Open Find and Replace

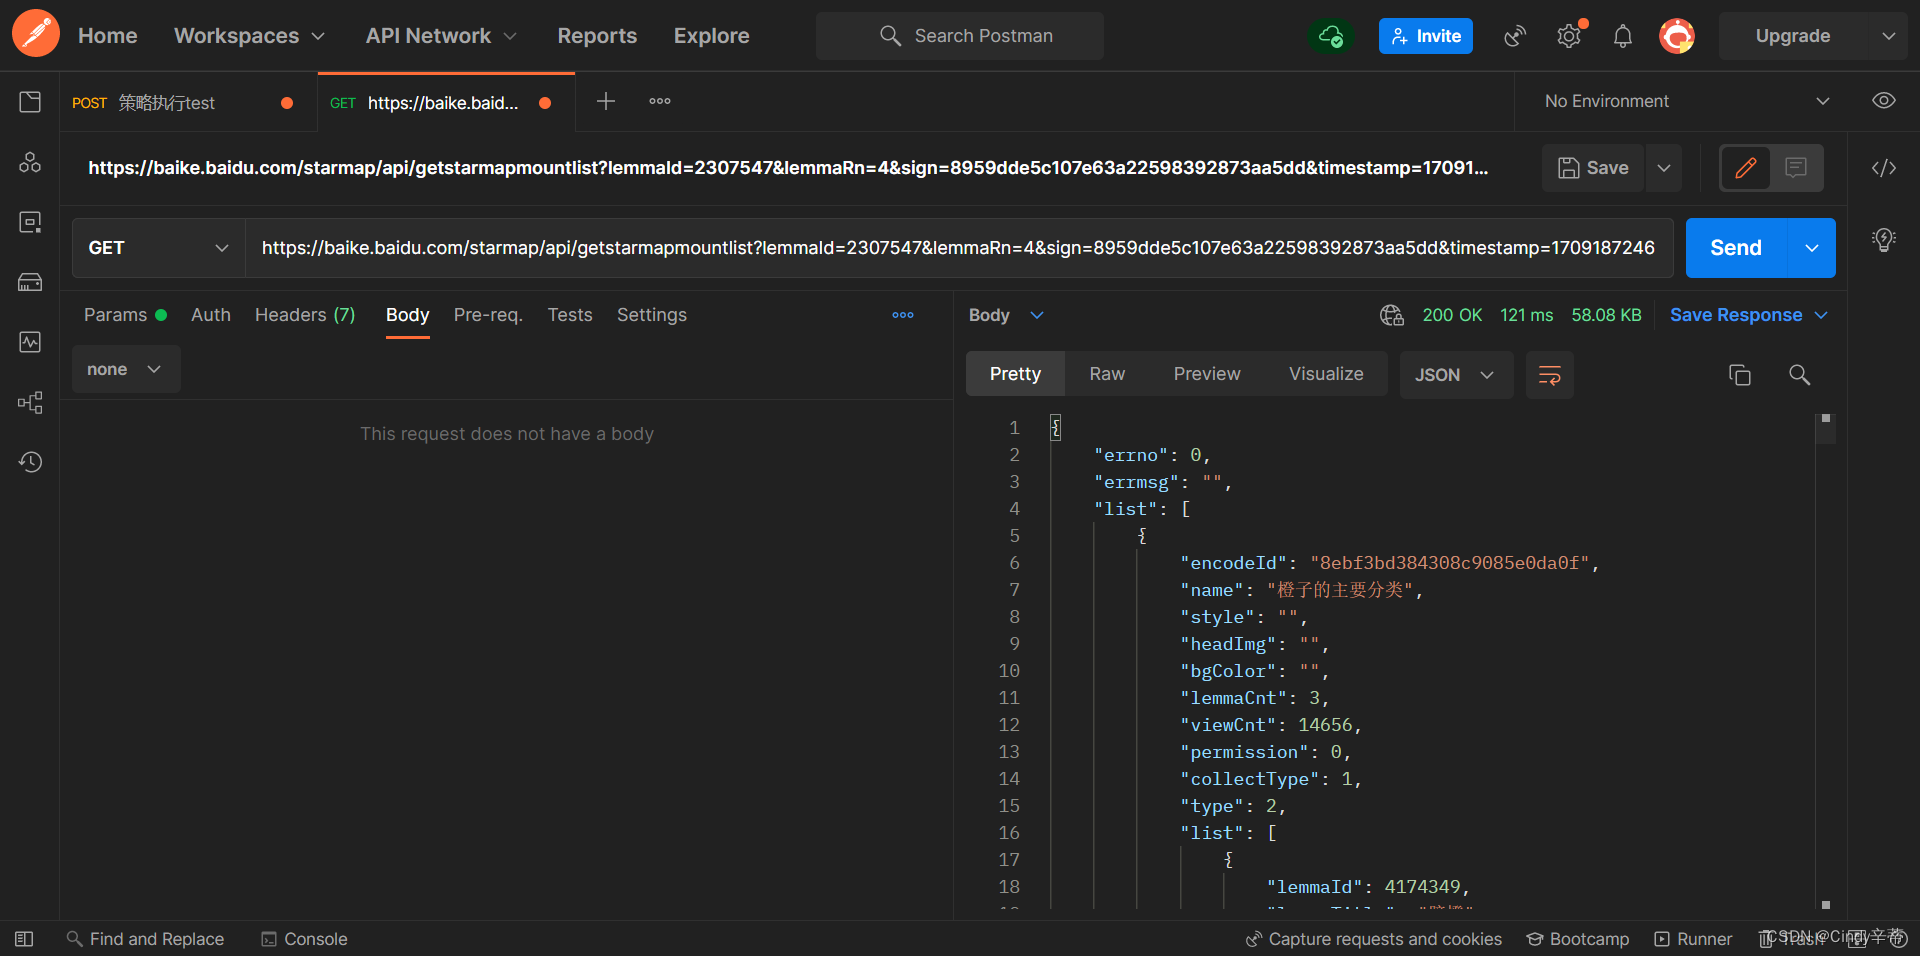[x=145, y=939]
